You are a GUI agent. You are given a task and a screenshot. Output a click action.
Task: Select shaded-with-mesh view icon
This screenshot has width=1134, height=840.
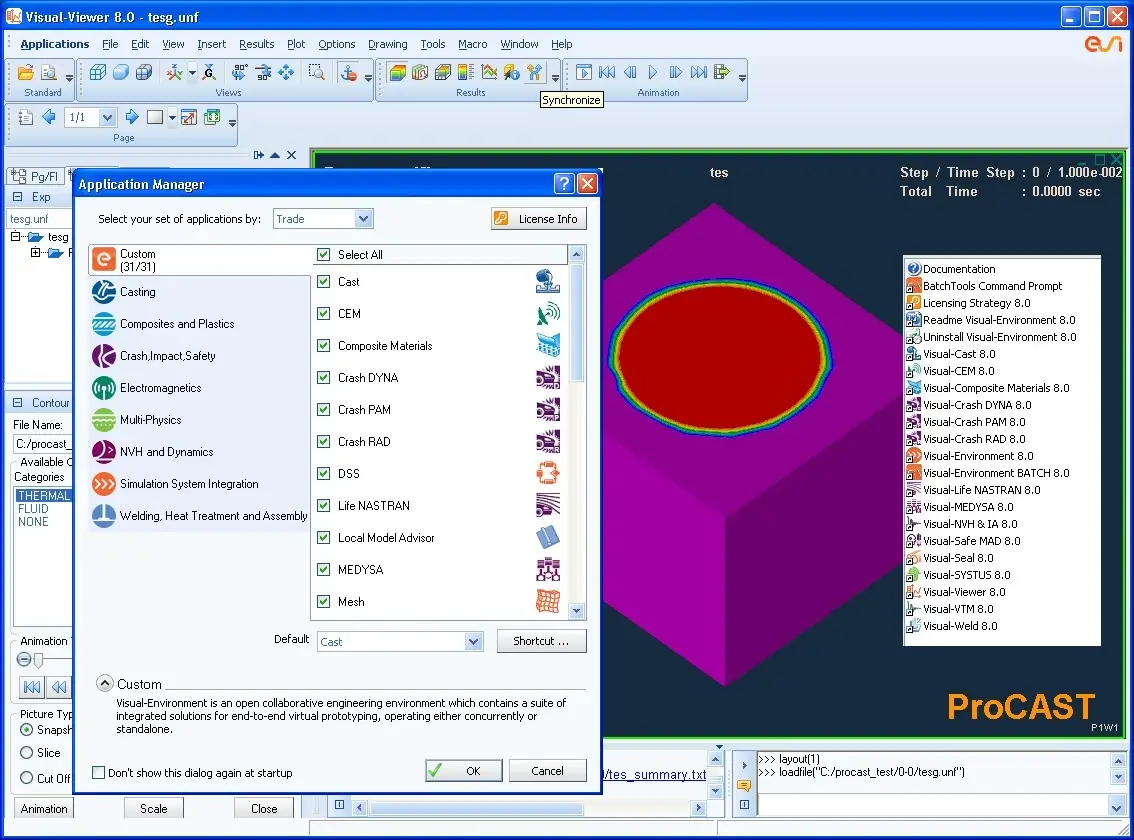click(x=144, y=72)
